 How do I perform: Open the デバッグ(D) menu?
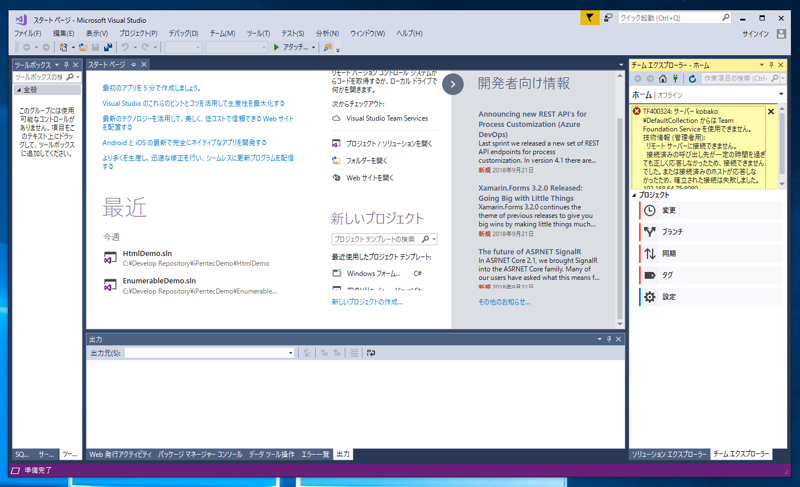tap(183, 33)
